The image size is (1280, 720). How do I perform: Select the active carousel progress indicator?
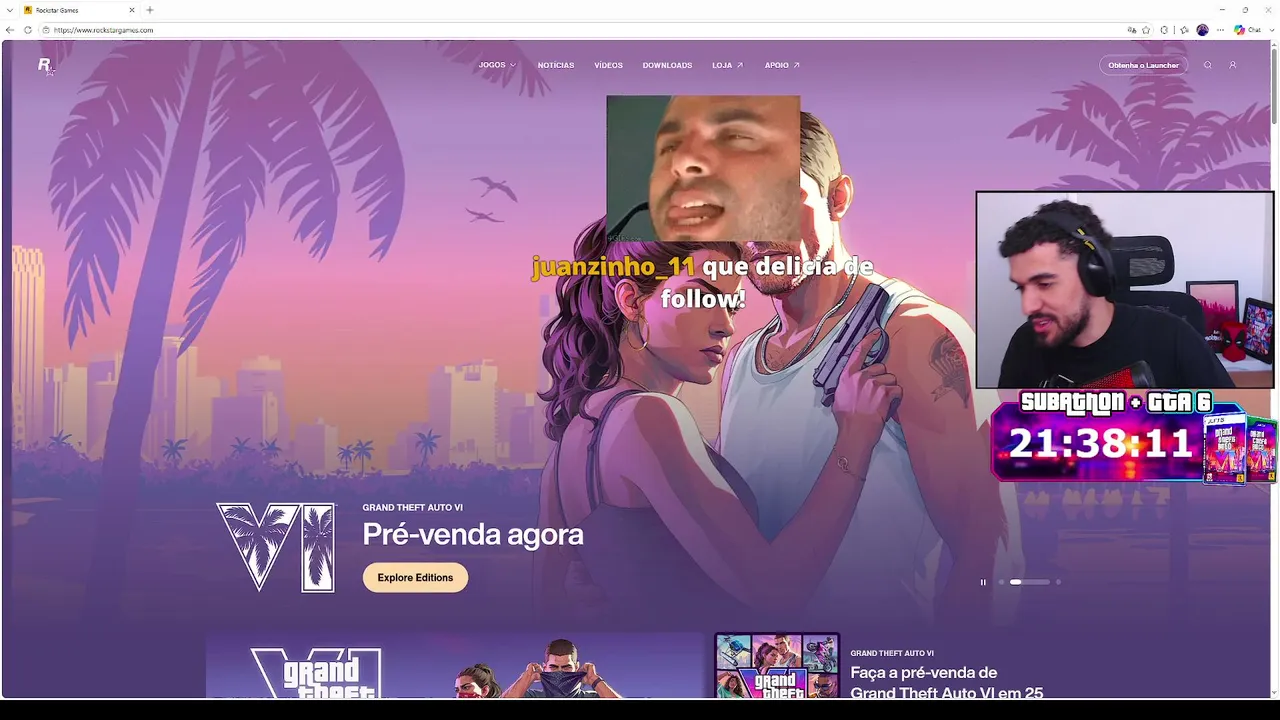[x=1029, y=582]
